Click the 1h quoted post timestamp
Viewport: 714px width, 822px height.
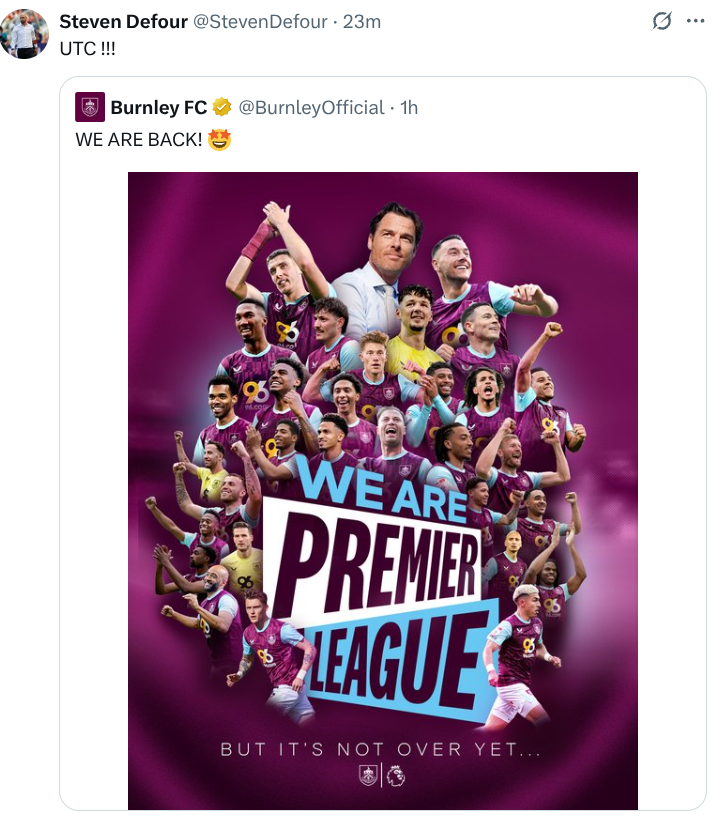tap(409, 107)
